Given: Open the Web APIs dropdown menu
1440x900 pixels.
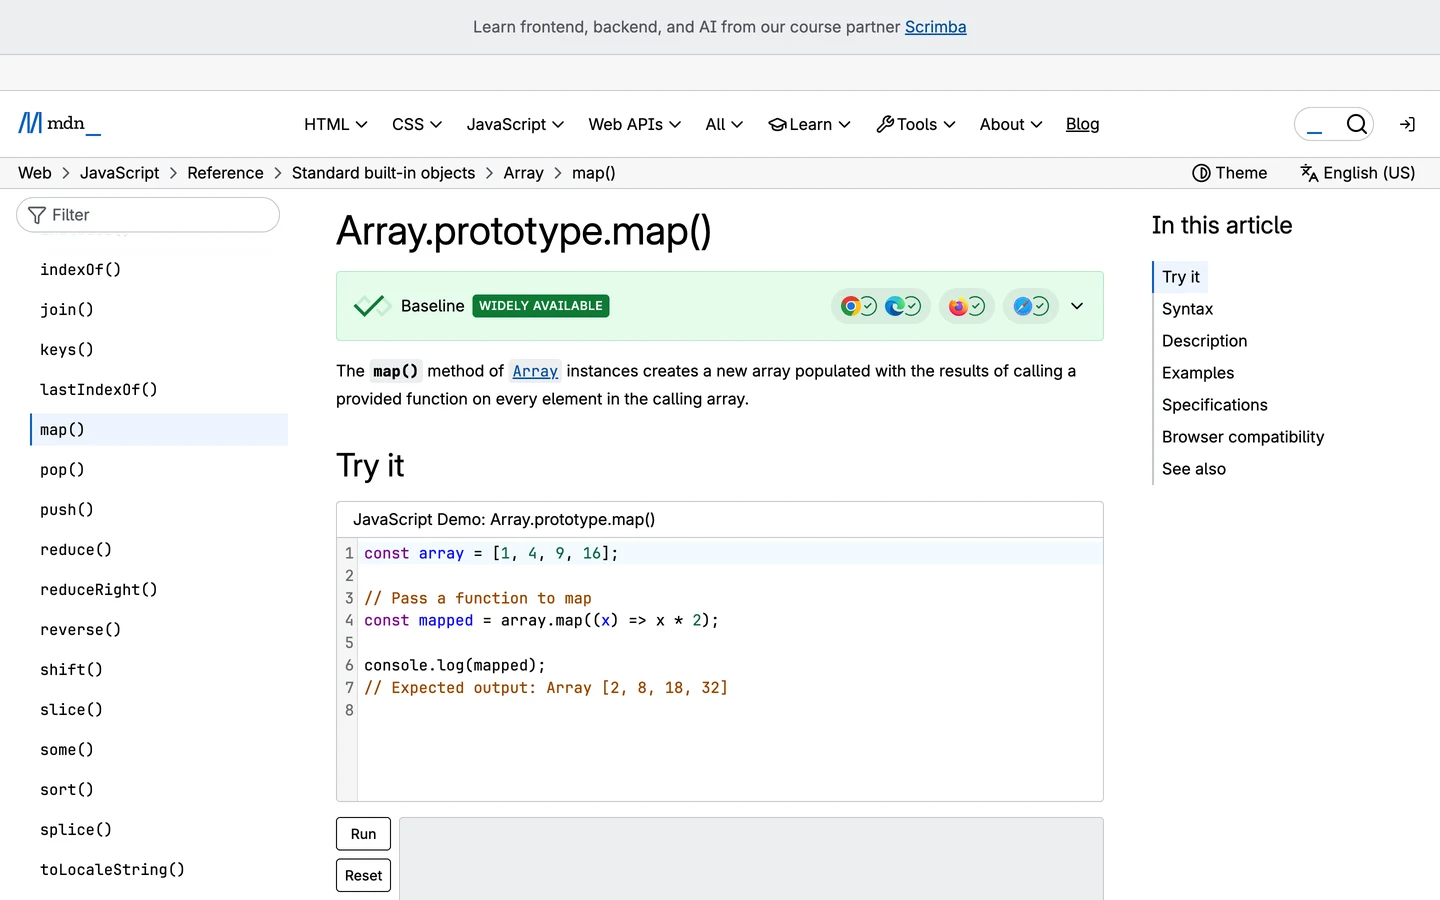Looking at the screenshot, I should click(634, 124).
